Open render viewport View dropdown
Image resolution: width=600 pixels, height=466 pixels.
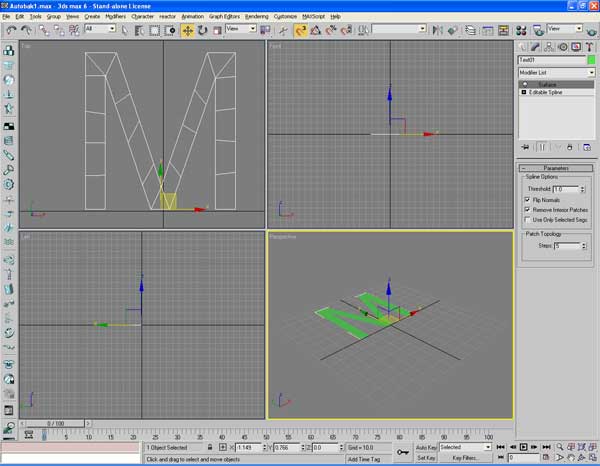[x=565, y=29]
